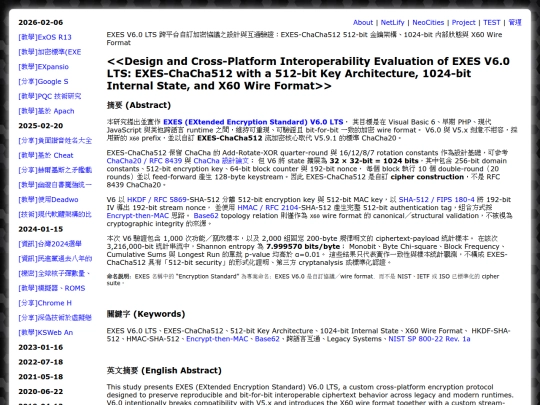Open the HMAC / RFC 2104 link
Screen dimensions: 540x405
[x=268, y=208]
